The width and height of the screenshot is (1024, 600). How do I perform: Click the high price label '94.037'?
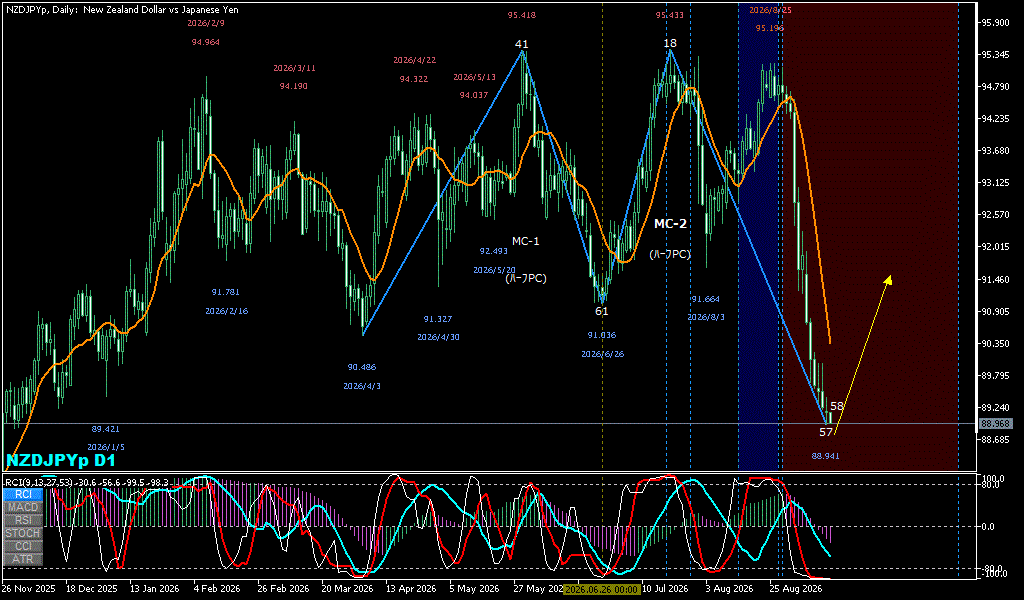(474, 95)
